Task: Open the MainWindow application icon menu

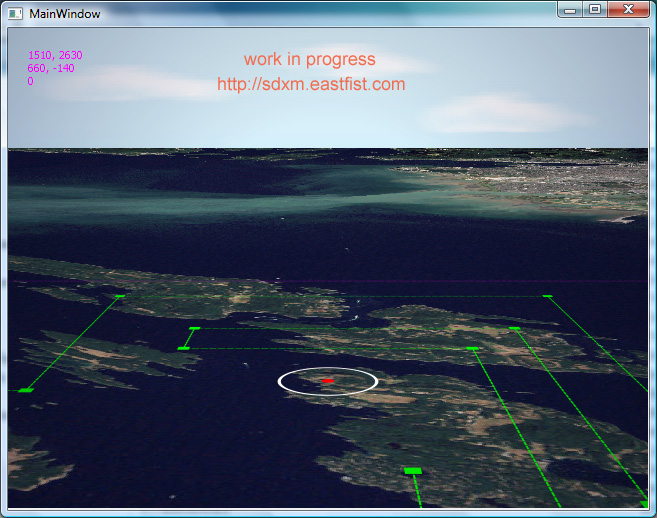Action: [17, 13]
